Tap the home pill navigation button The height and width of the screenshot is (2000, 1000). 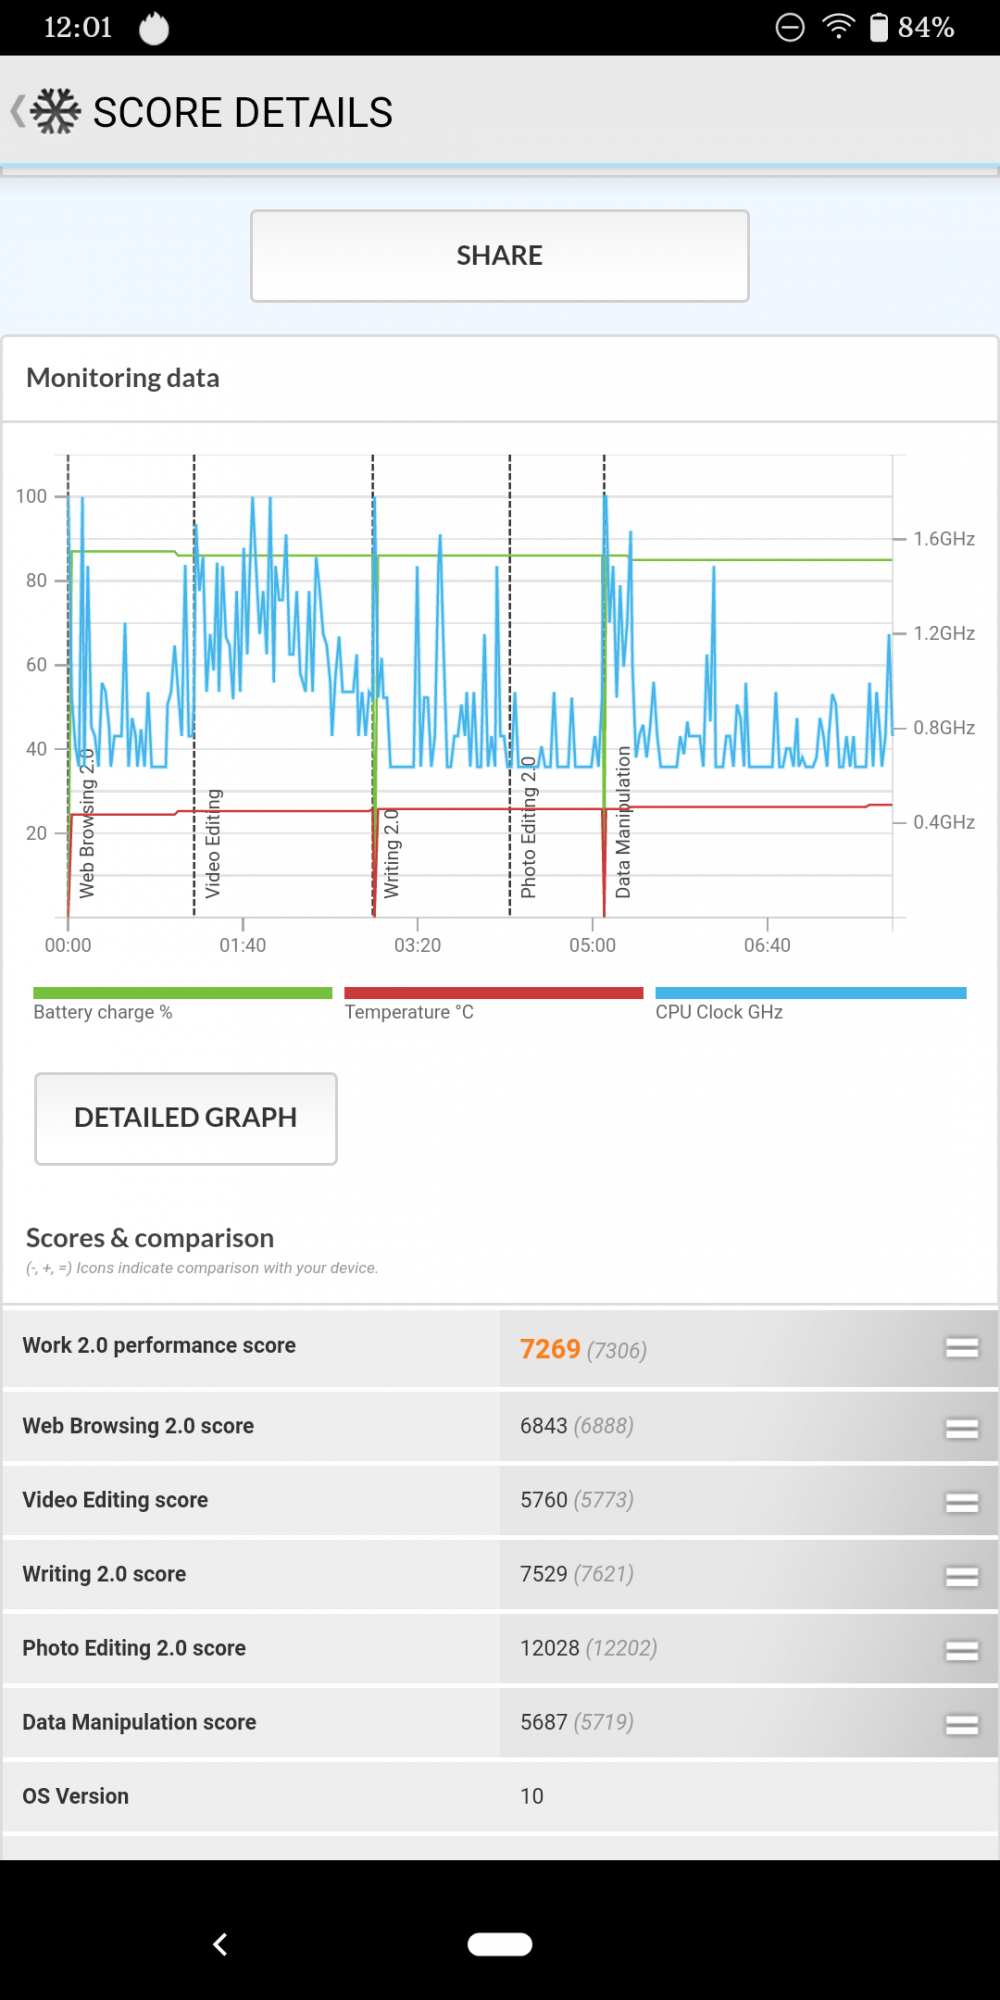pos(500,1944)
